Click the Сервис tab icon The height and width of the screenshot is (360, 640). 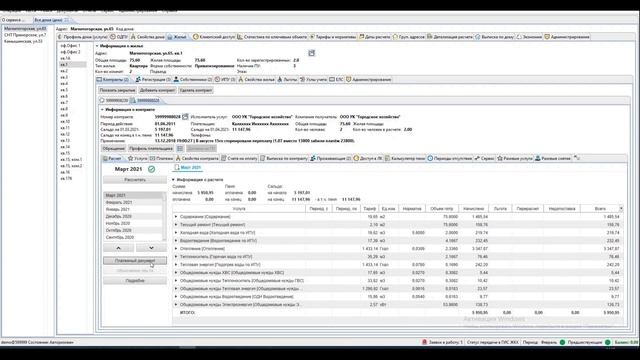[477, 158]
